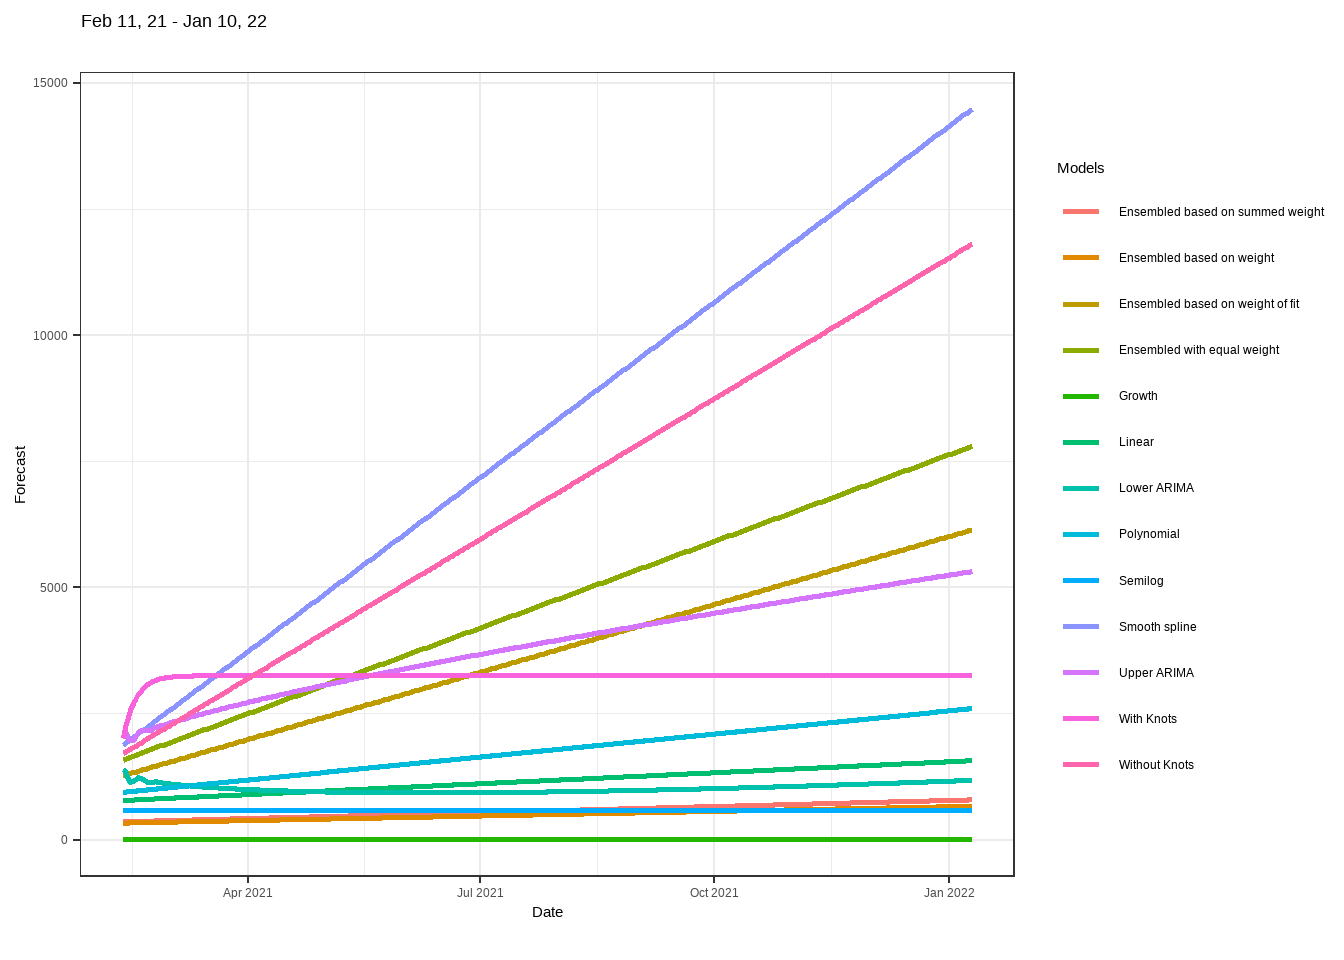Select Ensembled based on summed weight swatch

[1080, 212]
